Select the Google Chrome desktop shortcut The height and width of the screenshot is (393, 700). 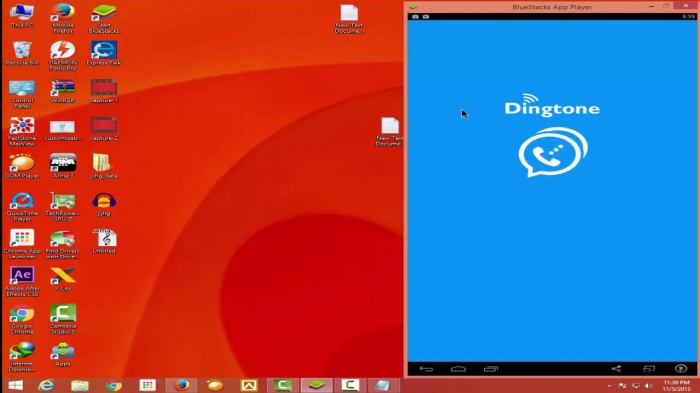[x=22, y=320]
